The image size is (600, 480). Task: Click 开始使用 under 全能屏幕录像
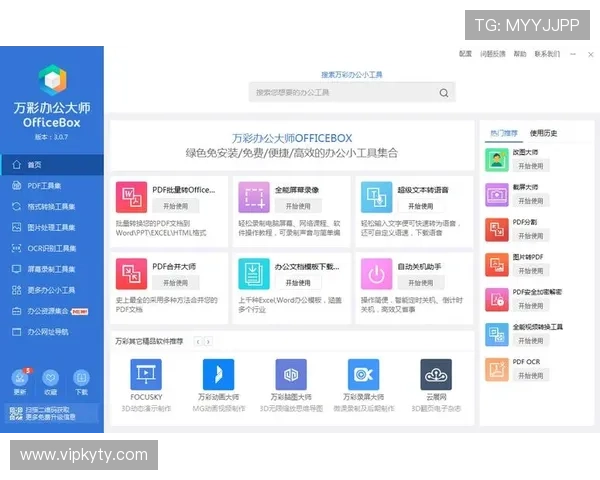[298, 206]
